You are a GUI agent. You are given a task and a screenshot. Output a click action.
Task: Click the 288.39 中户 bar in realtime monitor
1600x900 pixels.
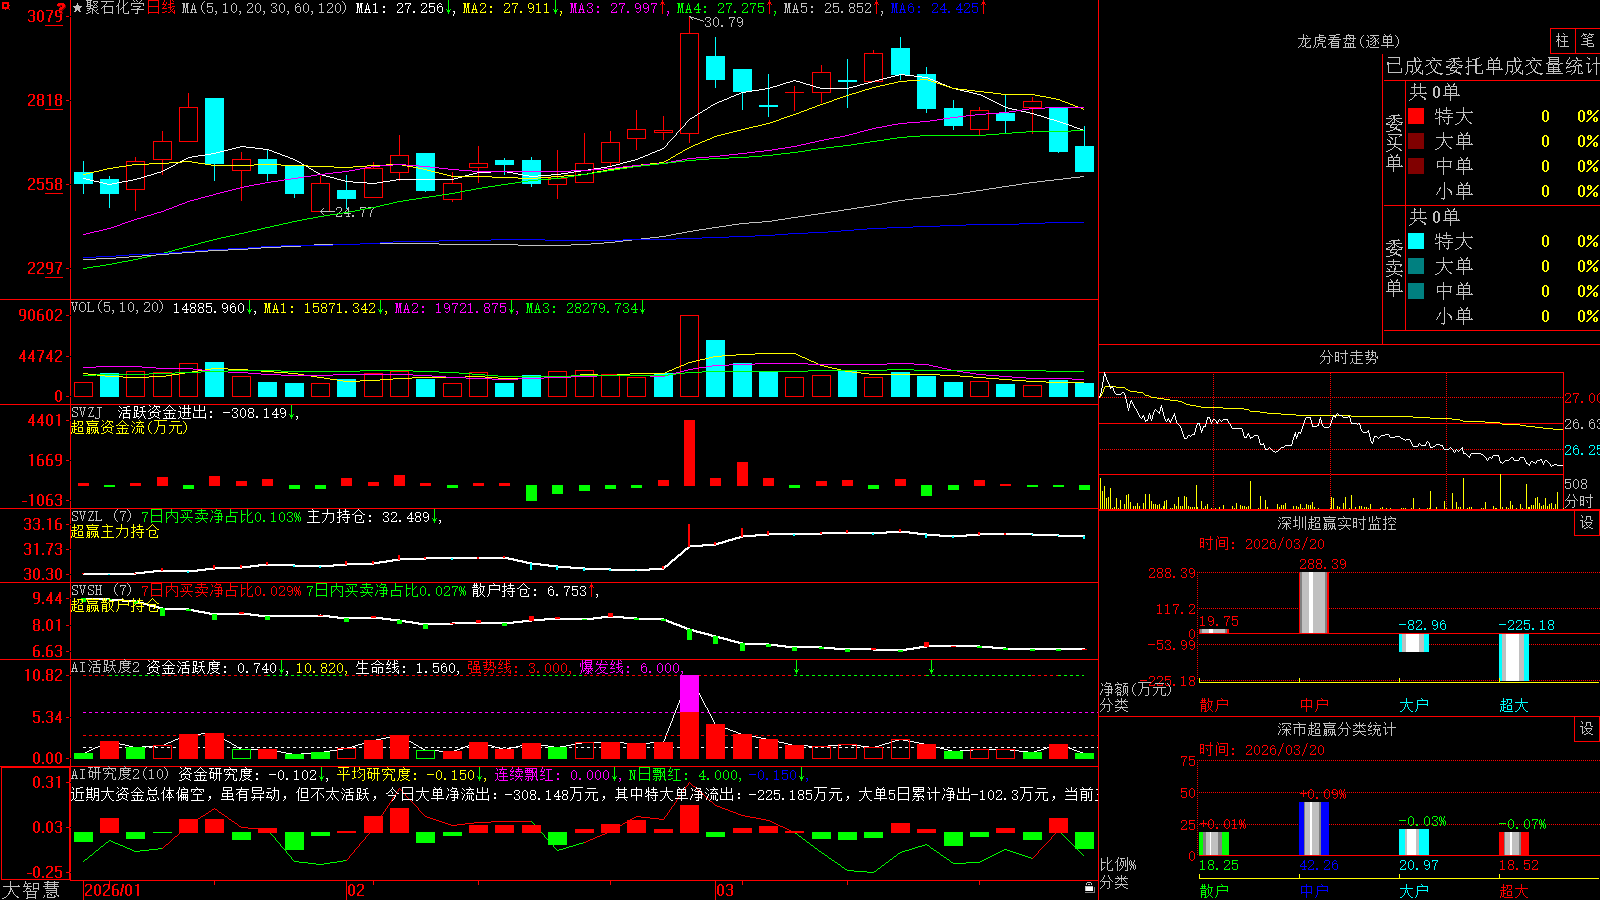pyautogui.click(x=1314, y=602)
